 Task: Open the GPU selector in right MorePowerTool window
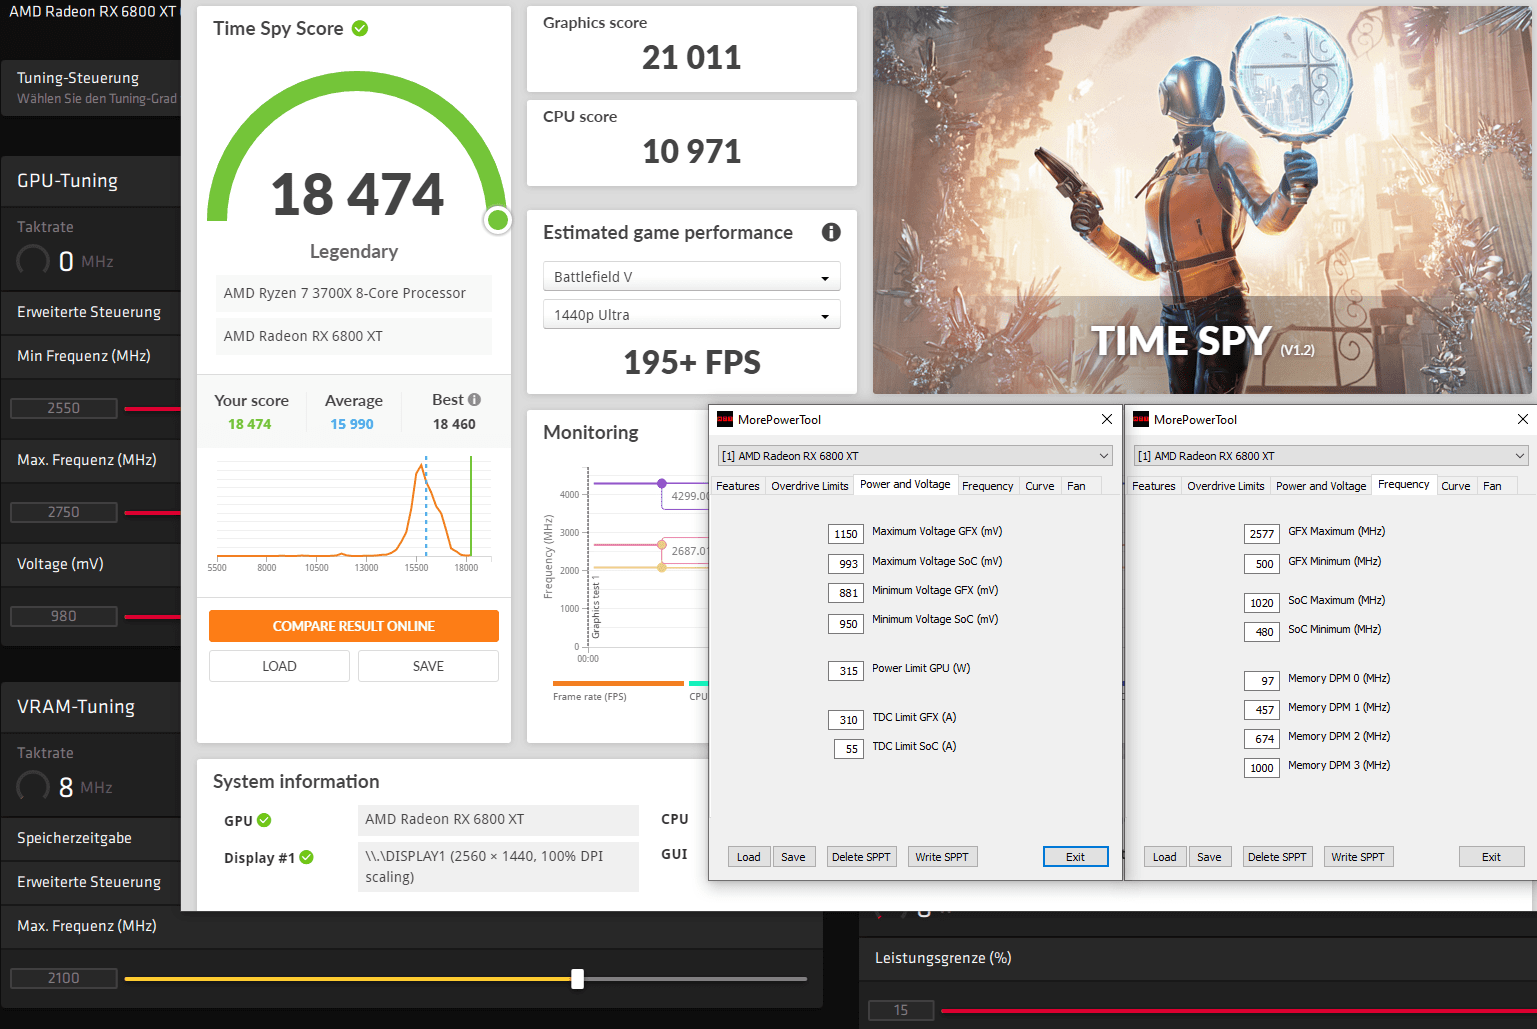(x=1331, y=456)
